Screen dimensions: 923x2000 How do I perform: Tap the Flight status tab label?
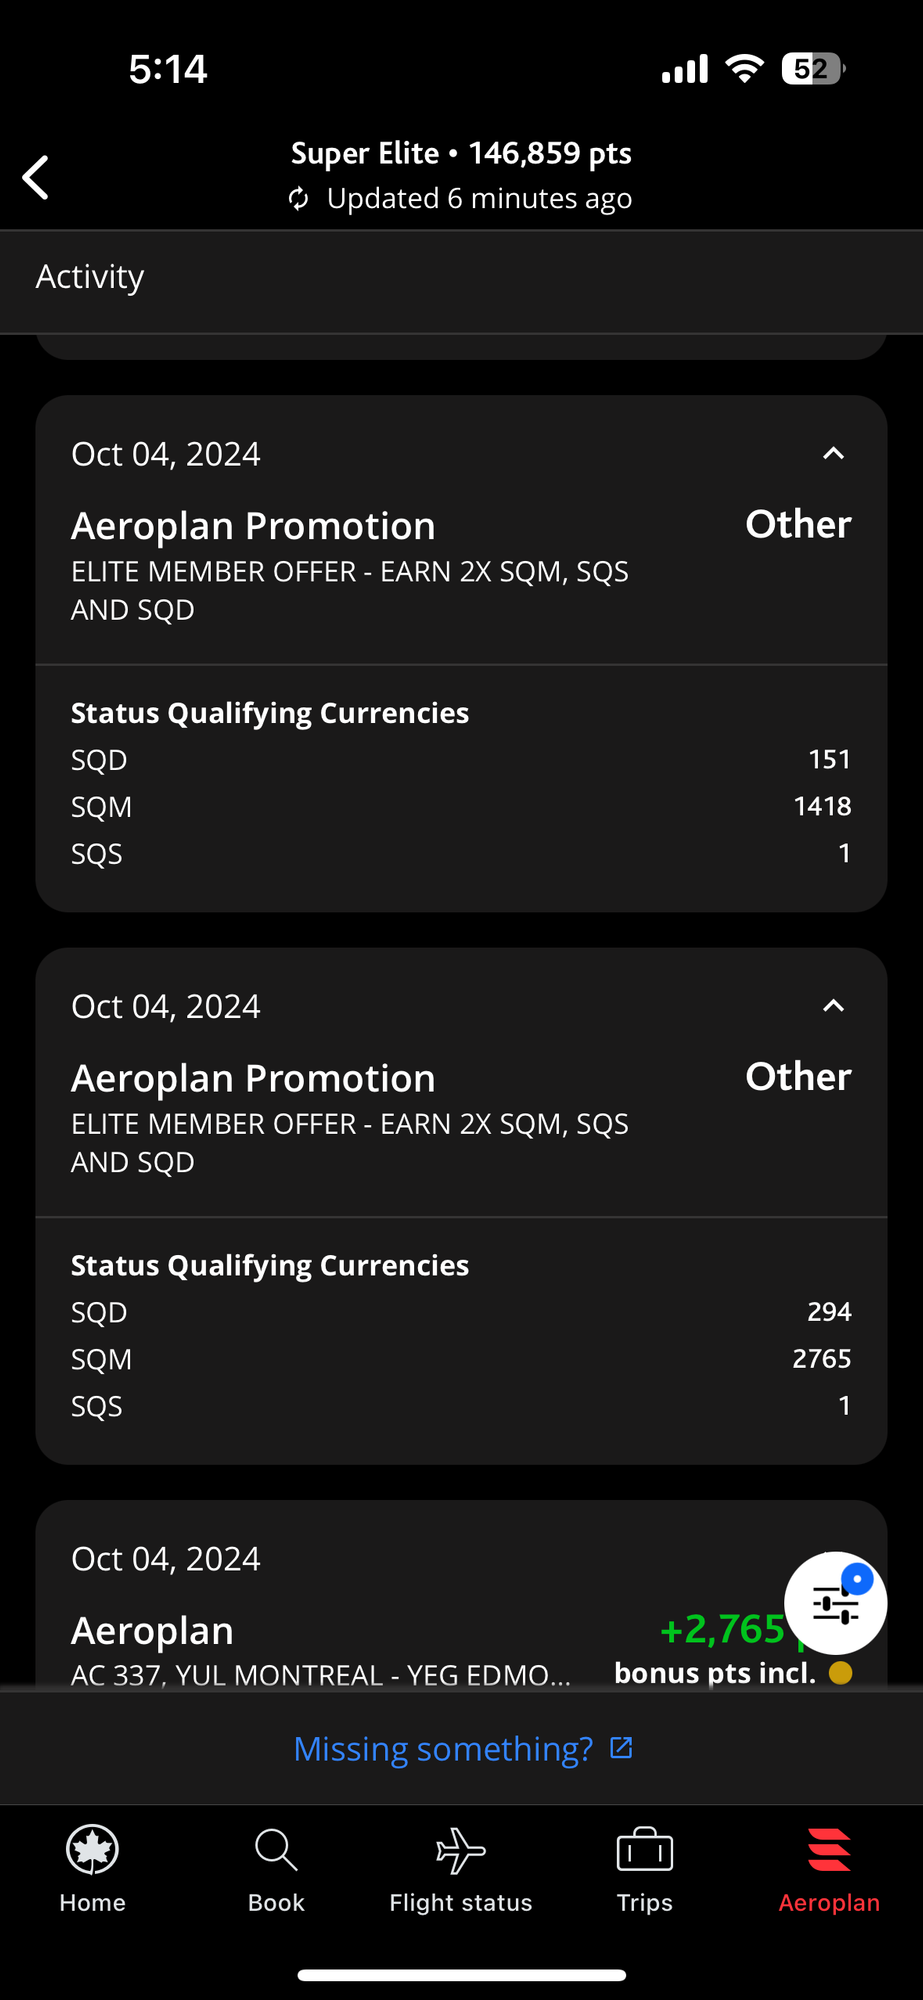(x=460, y=1903)
